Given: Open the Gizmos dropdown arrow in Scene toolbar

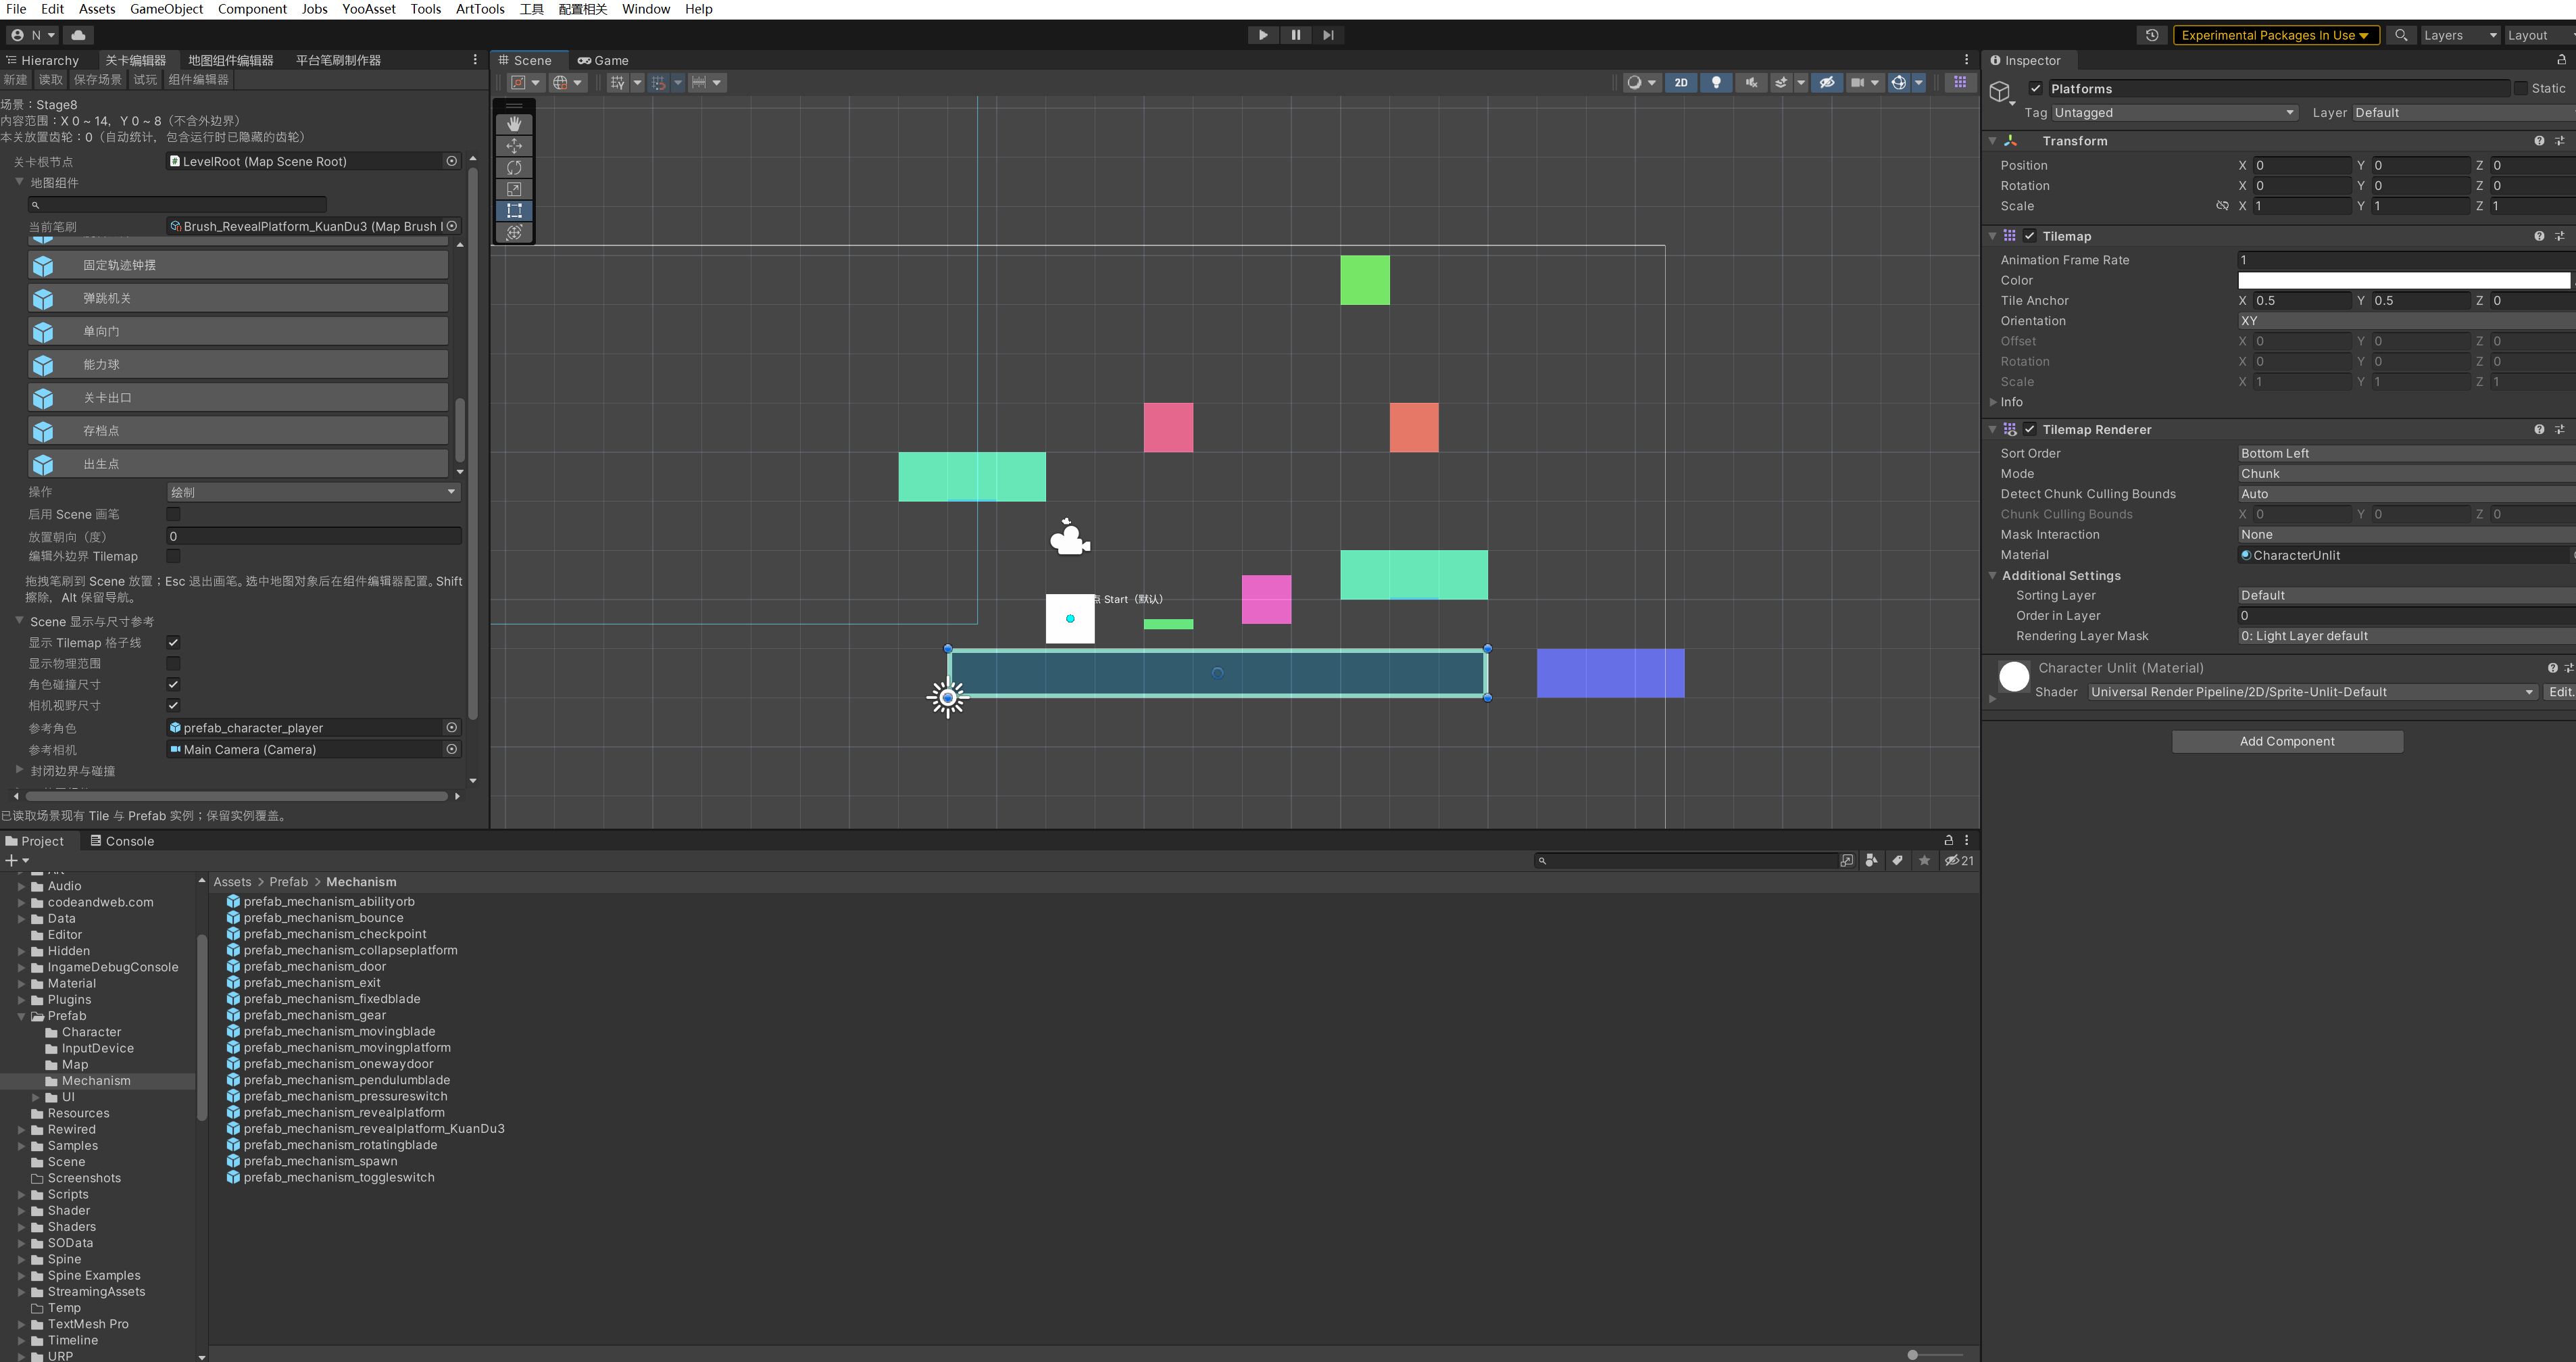Looking at the screenshot, I should click(1919, 83).
